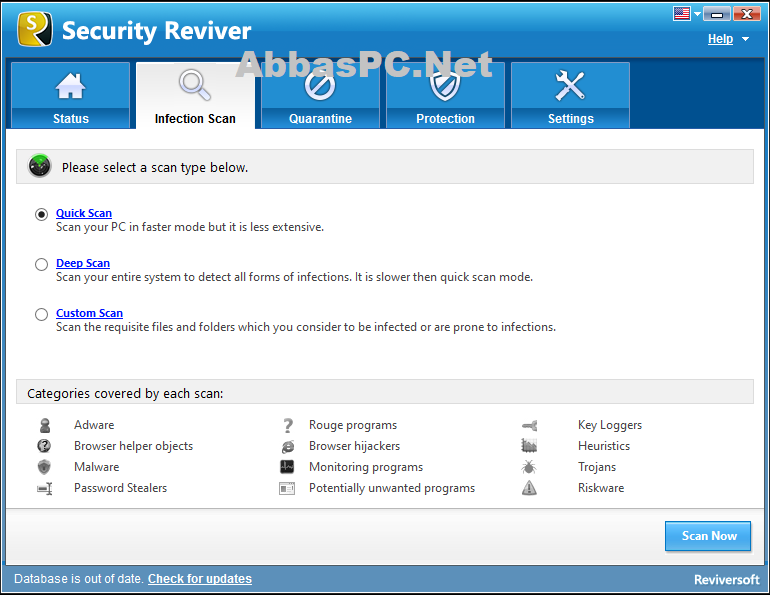770x595 pixels.
Task: Click 'Please select a scan type below.' text
Action: 155,168
